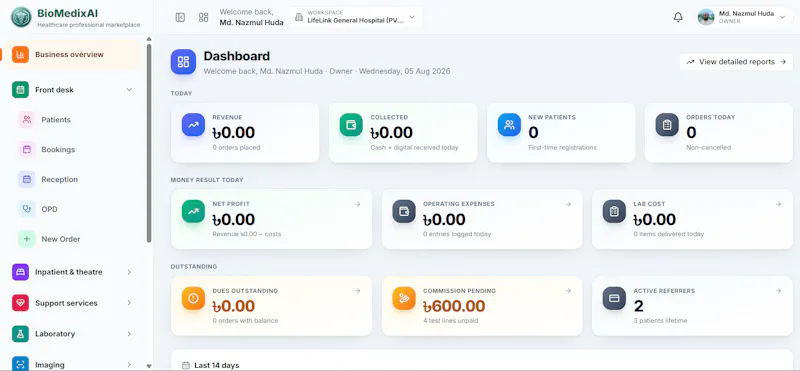Click the OPD stethoscope icon
The image size is (800, 371).
[x=27, y=209]
